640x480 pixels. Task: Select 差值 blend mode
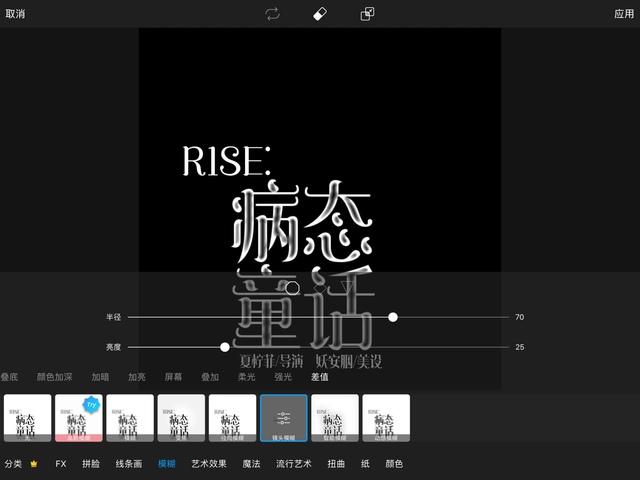coord(320,377)
